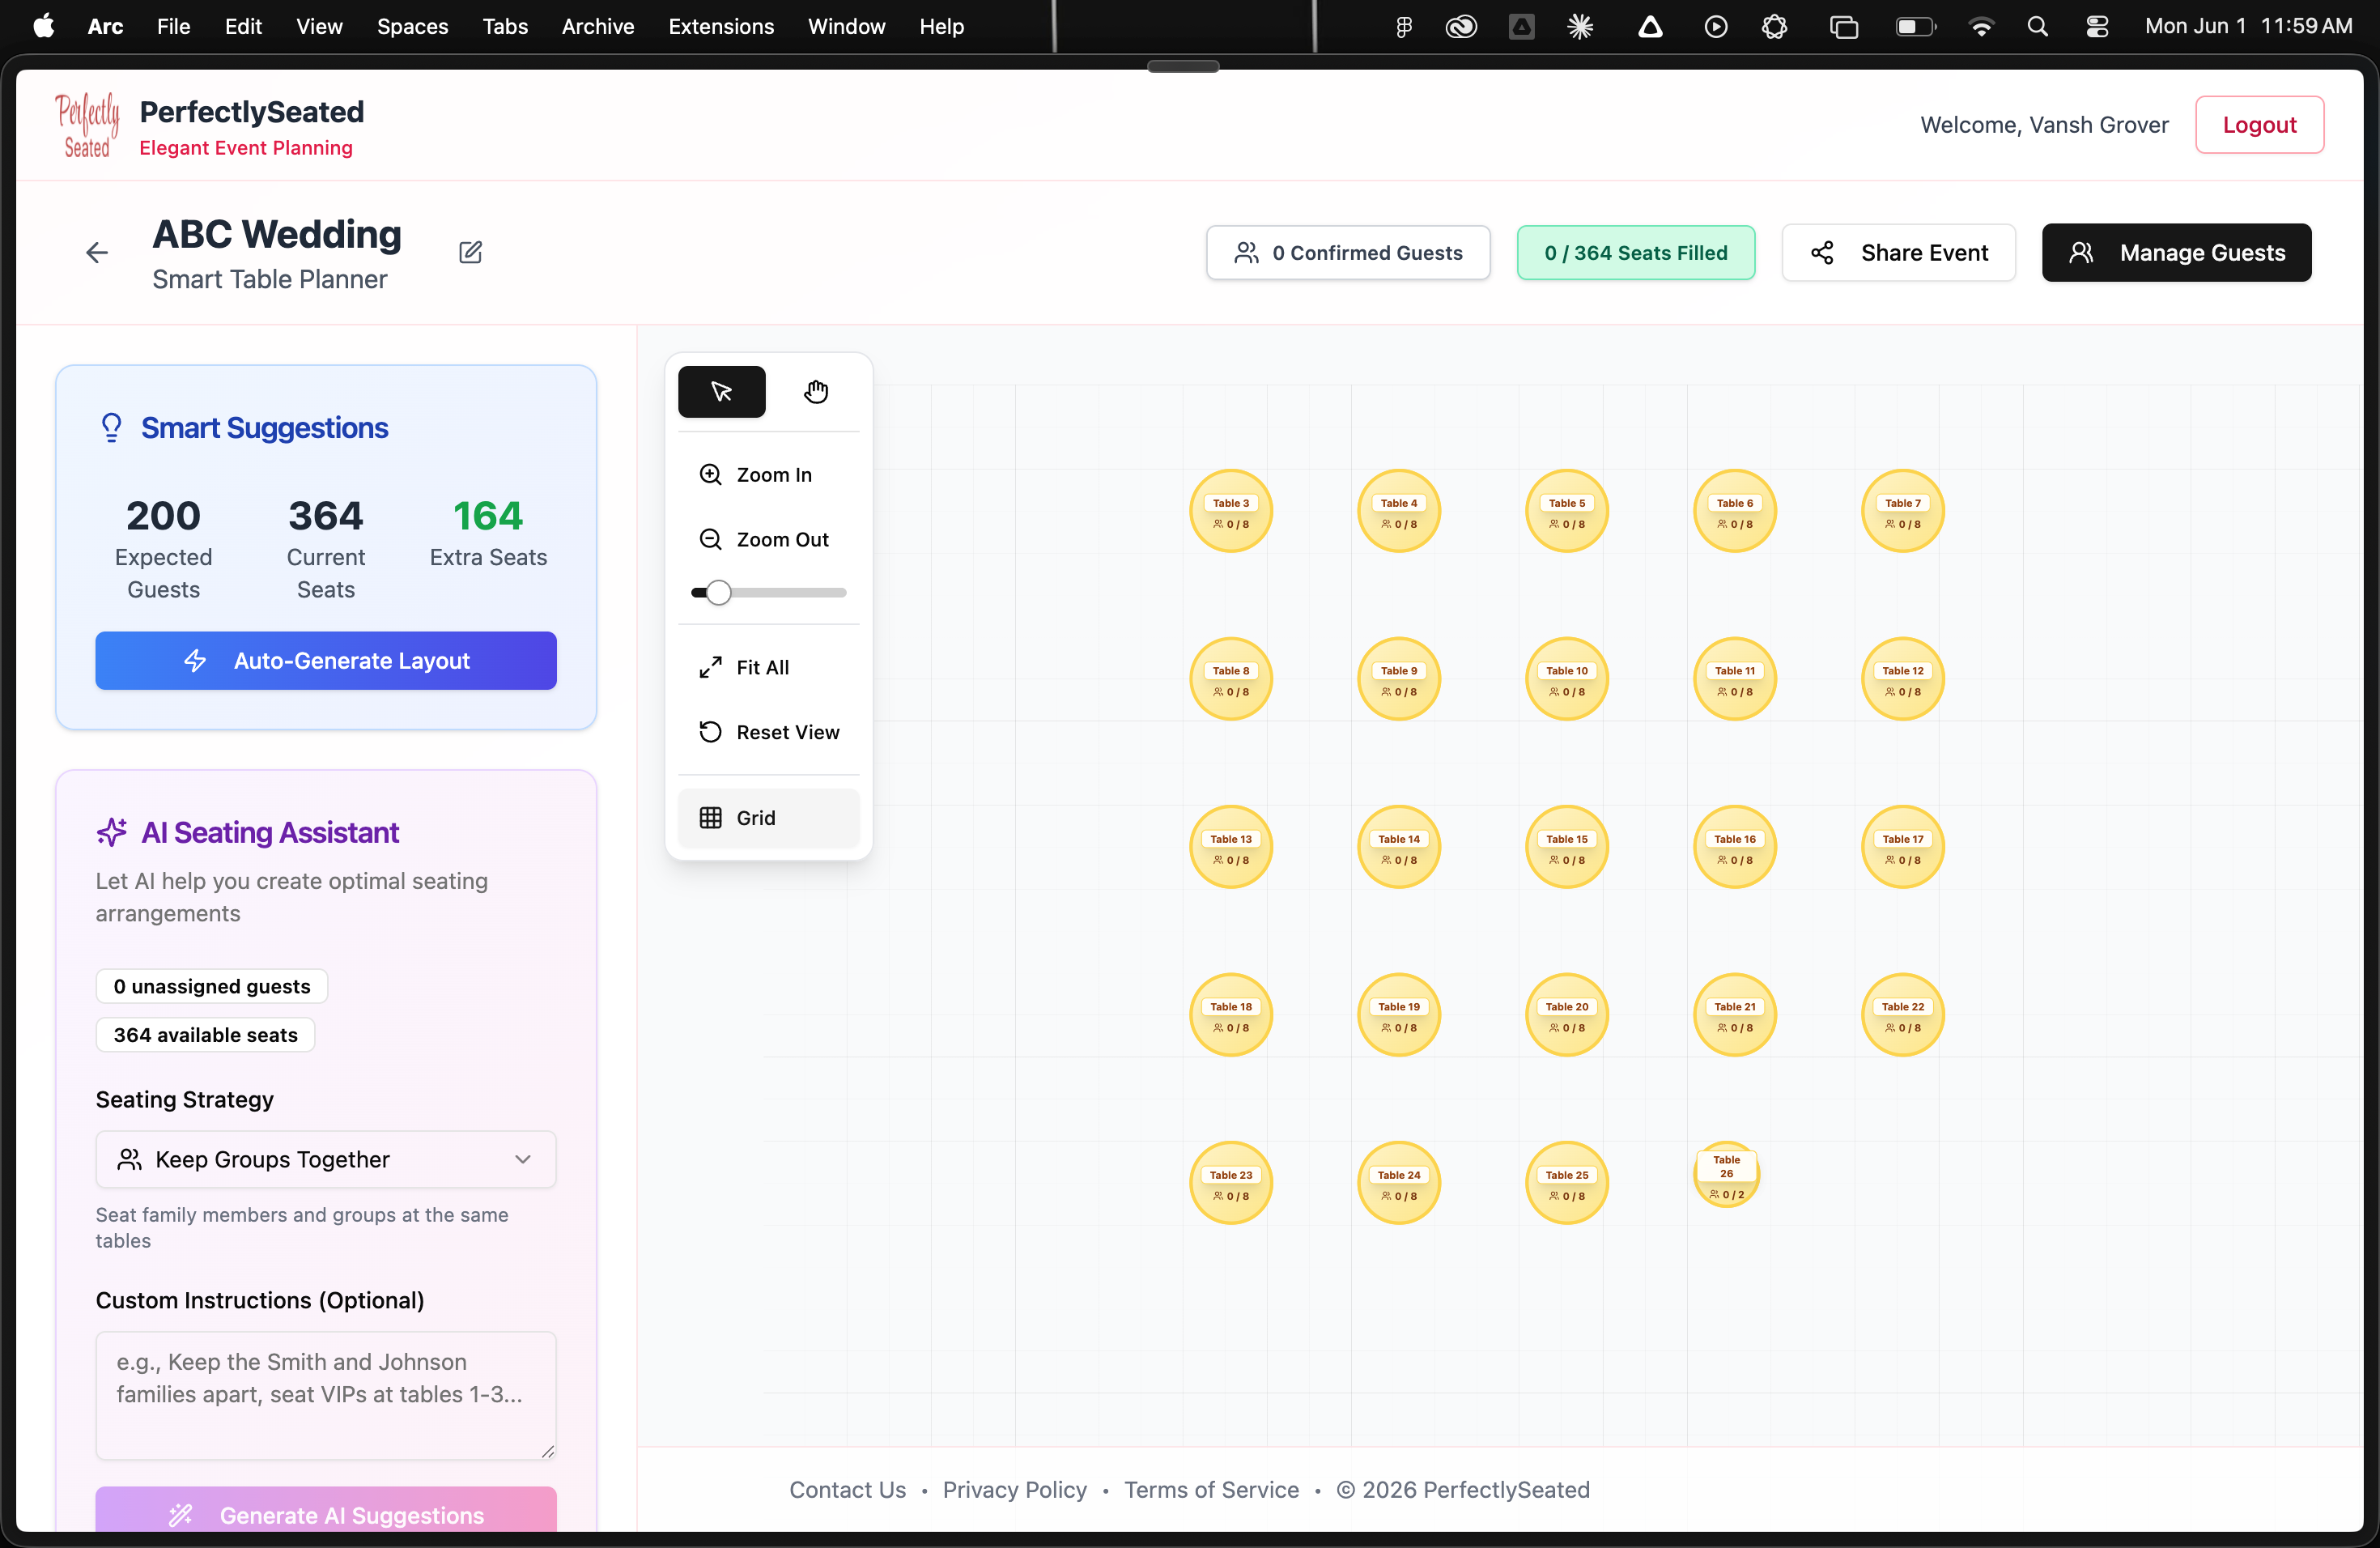This screenshot has height=1548, width=2380.
Task: Select the pointer selection tool
Action: (x=721, y=391)
